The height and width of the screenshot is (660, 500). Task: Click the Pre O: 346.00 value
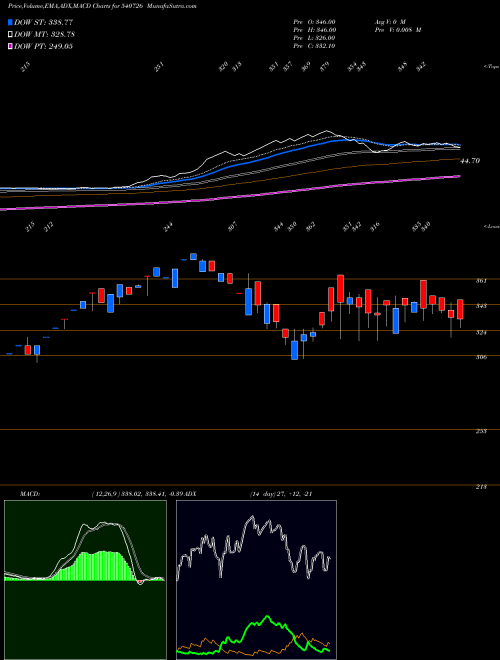(315, 21)
